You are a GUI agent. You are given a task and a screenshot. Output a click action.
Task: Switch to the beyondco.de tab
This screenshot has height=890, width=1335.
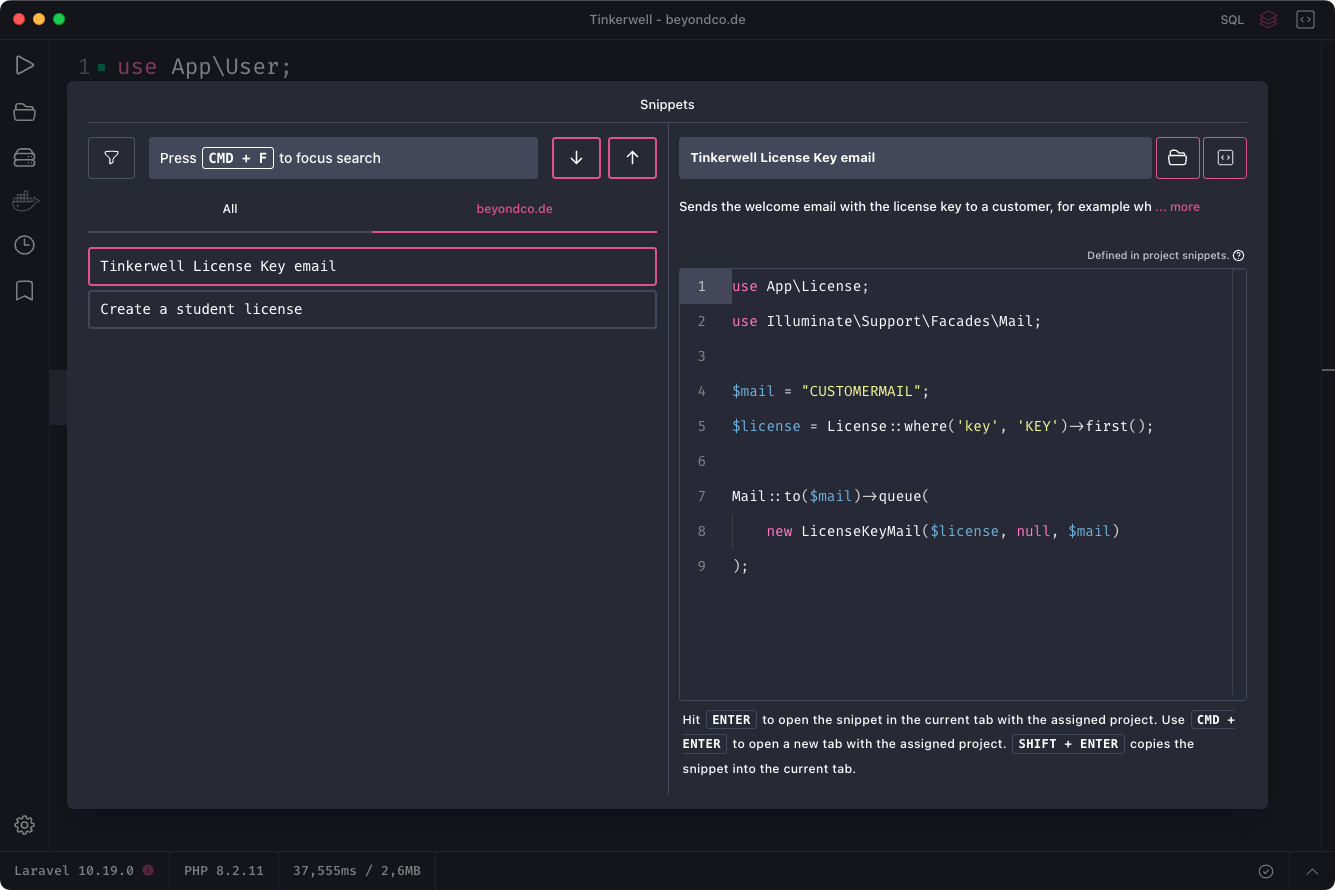pyautogui.click(x=514, y=209)
